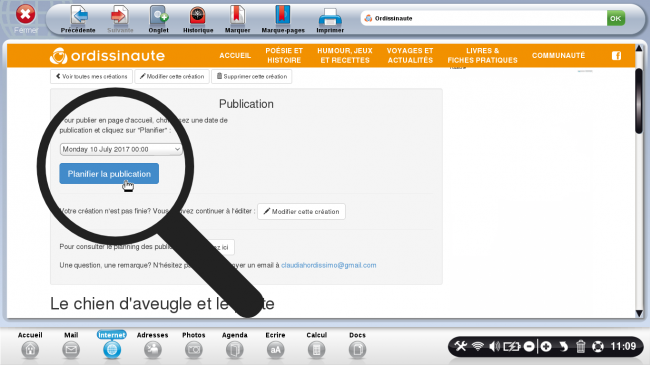The height and width of the screenshot is (365, 650).
Task: Click the ordissinaute site logo
Action: 107,56
